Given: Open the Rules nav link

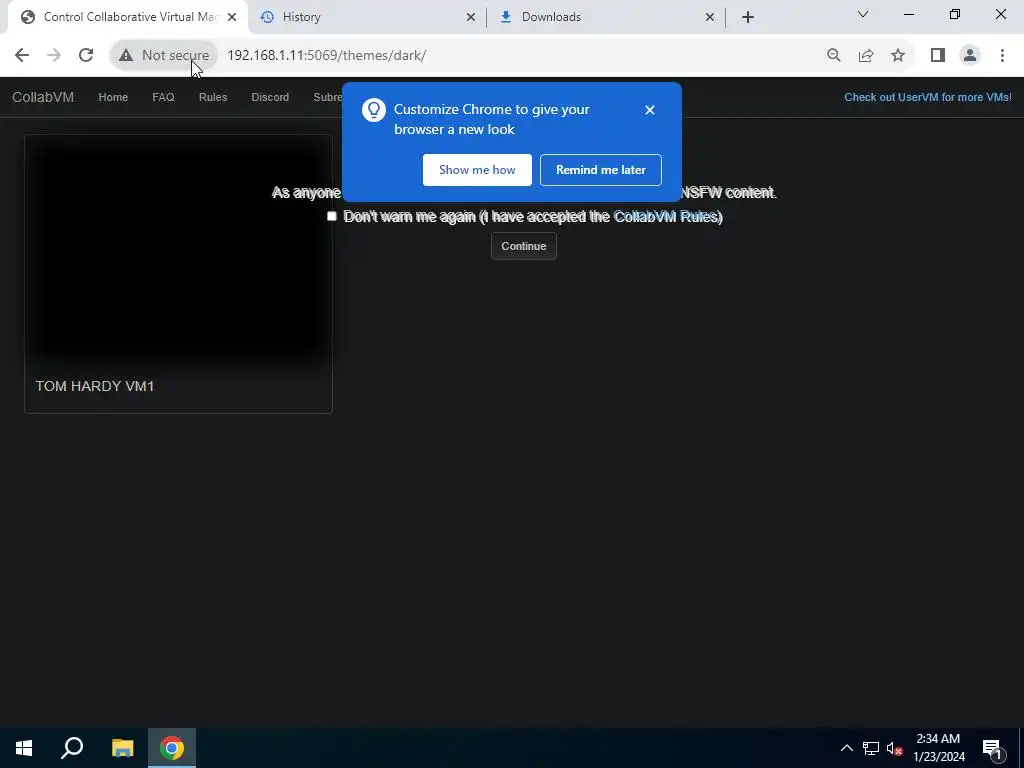Looking at the screenshot, I should point(213,97).
